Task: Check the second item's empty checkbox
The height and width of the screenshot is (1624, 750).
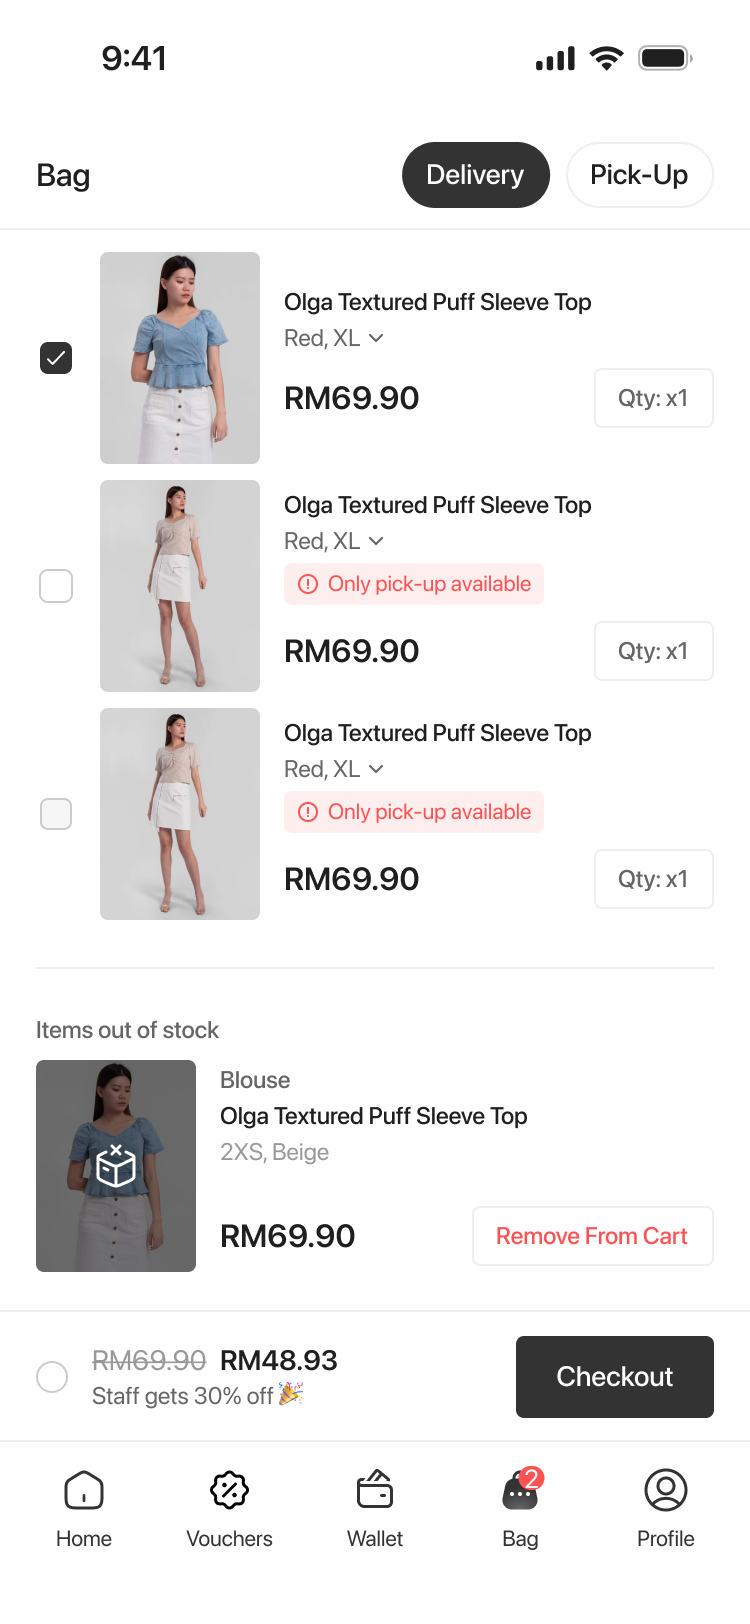Action: (x=56, y=586)
